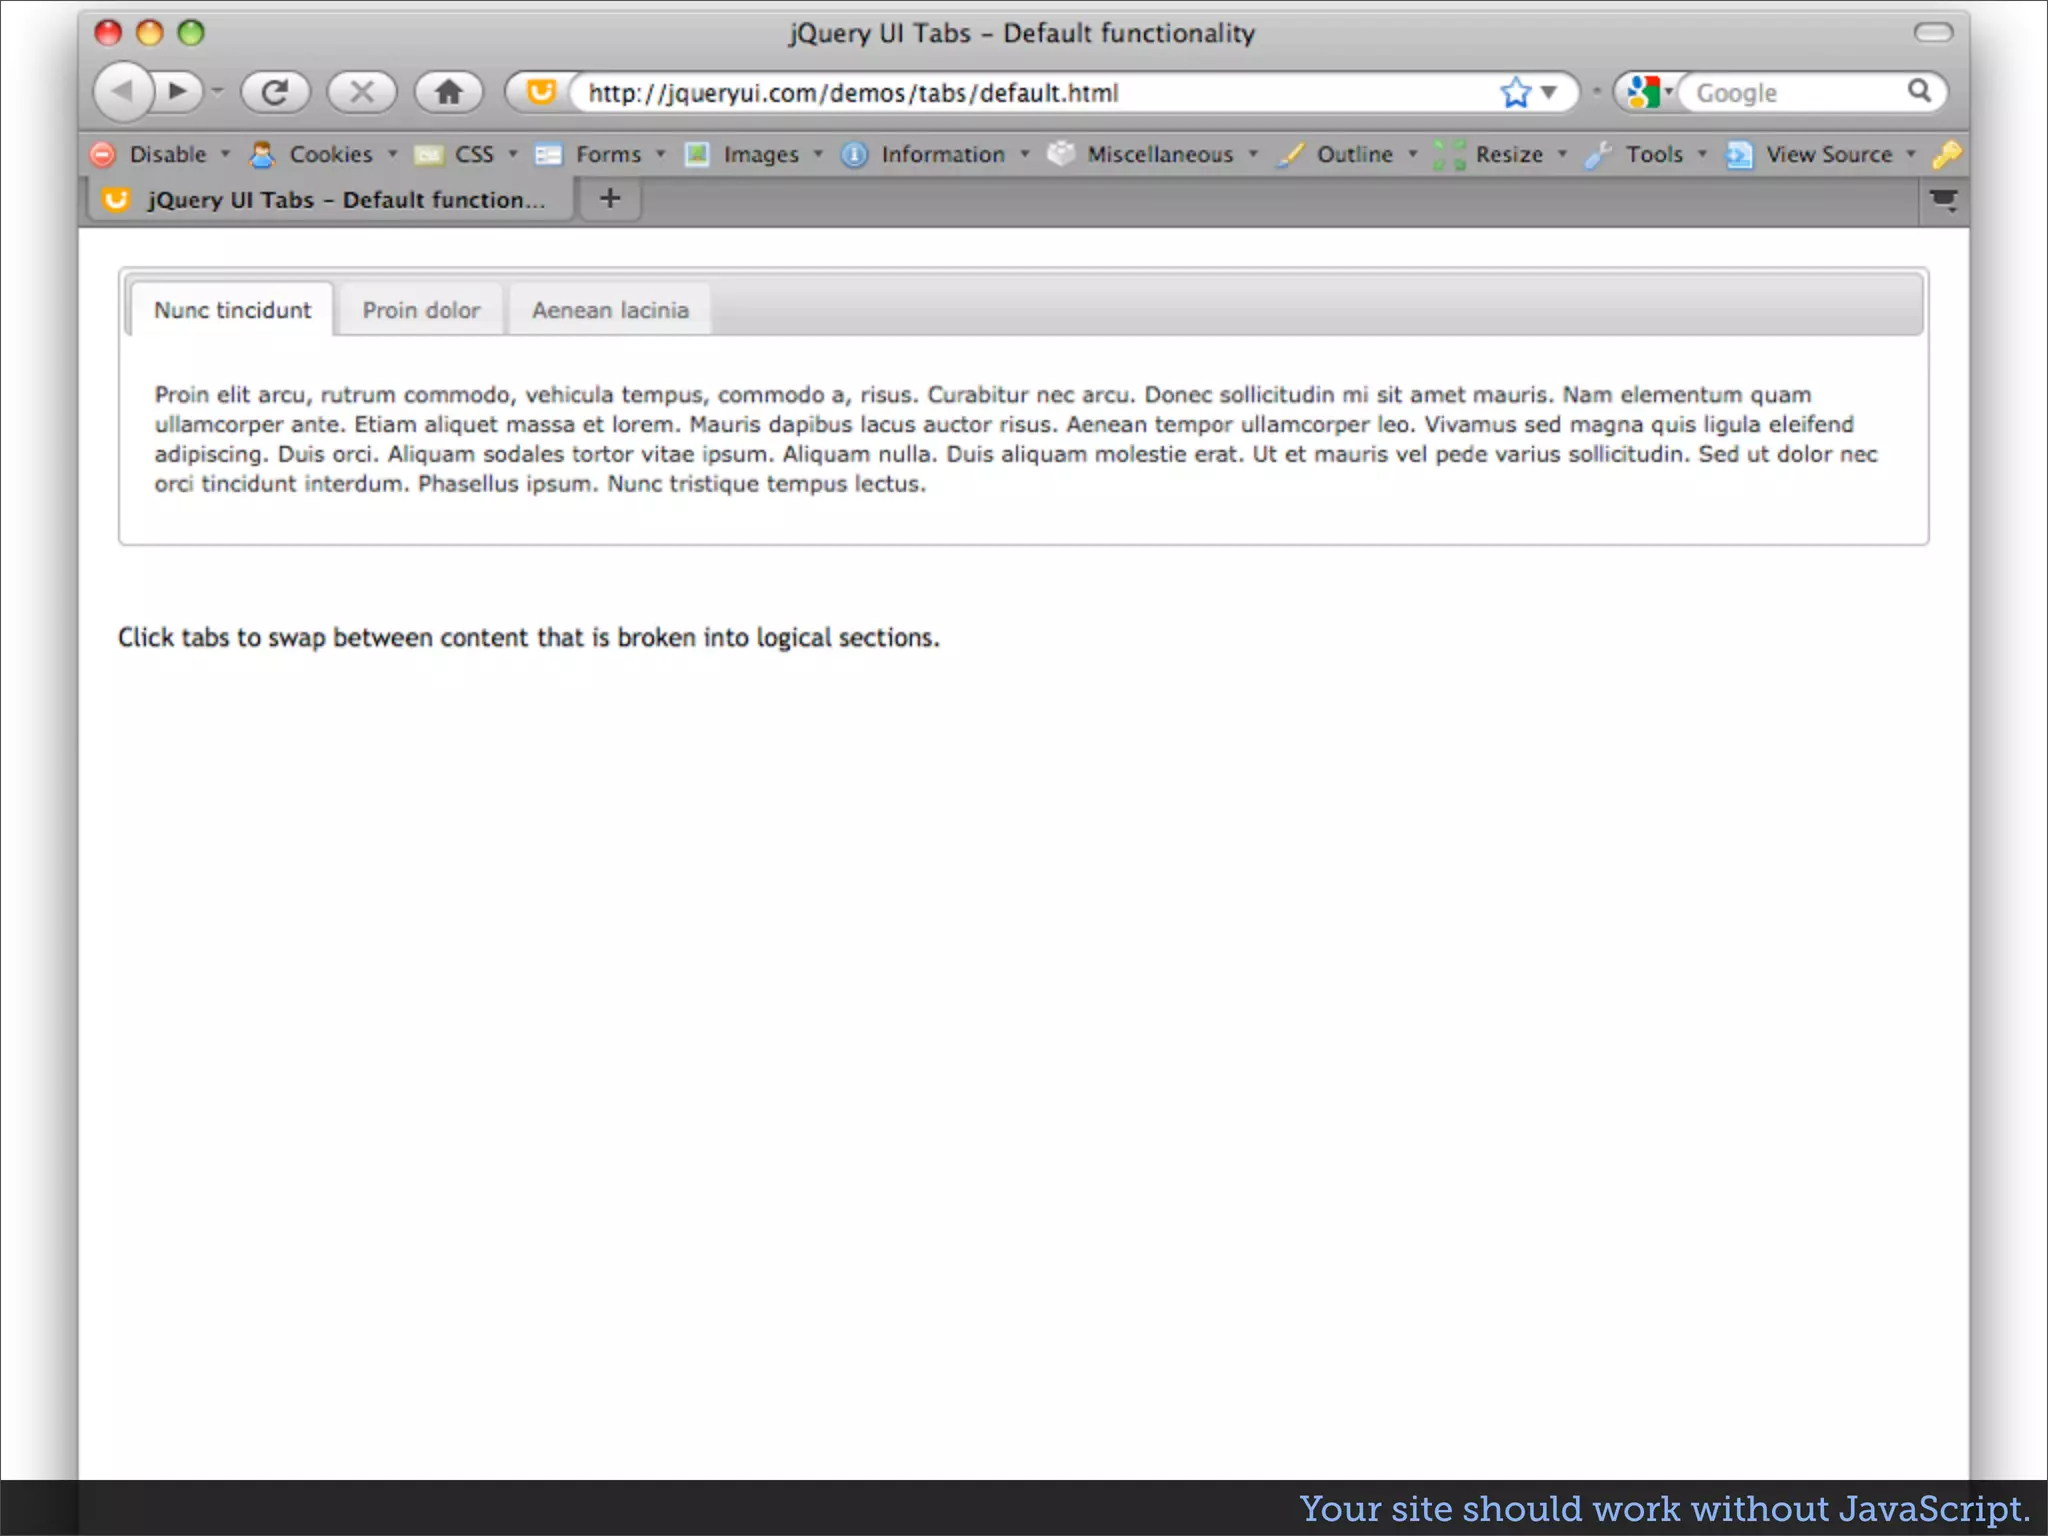Image resolution: width=2048 pixels, height=1536 pixels.
Task: Click the Cookies person icon
Action: [262, 154]
